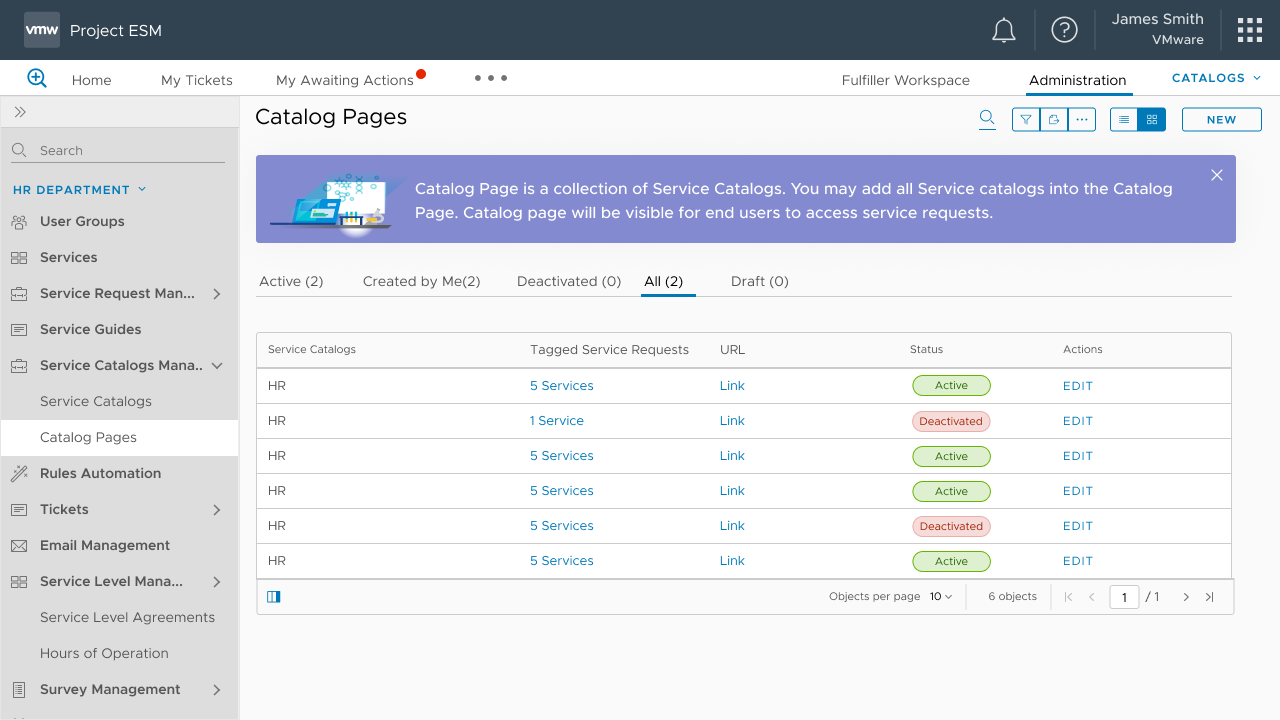Image resolution: width=1280 pixels, height=720 pixels.
Task: Collapse the left sidebar panel
Action: click(20, 112)
